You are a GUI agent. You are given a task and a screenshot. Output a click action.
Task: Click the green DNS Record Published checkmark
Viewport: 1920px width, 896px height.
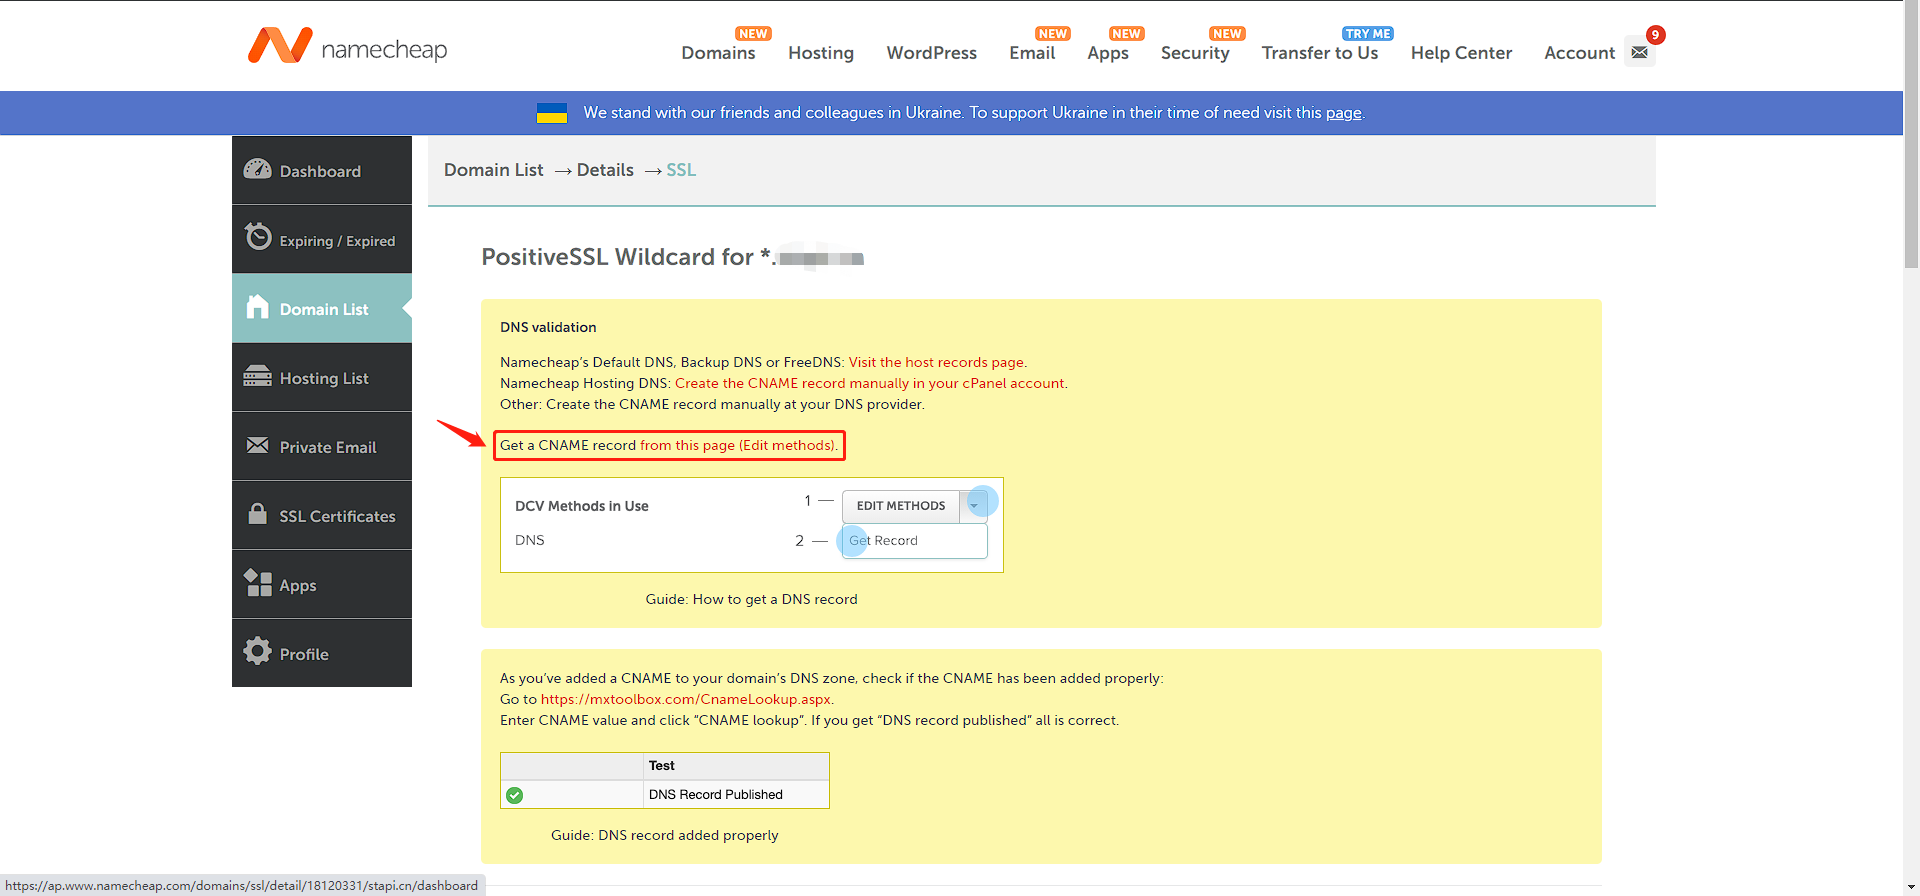[514, 795]
